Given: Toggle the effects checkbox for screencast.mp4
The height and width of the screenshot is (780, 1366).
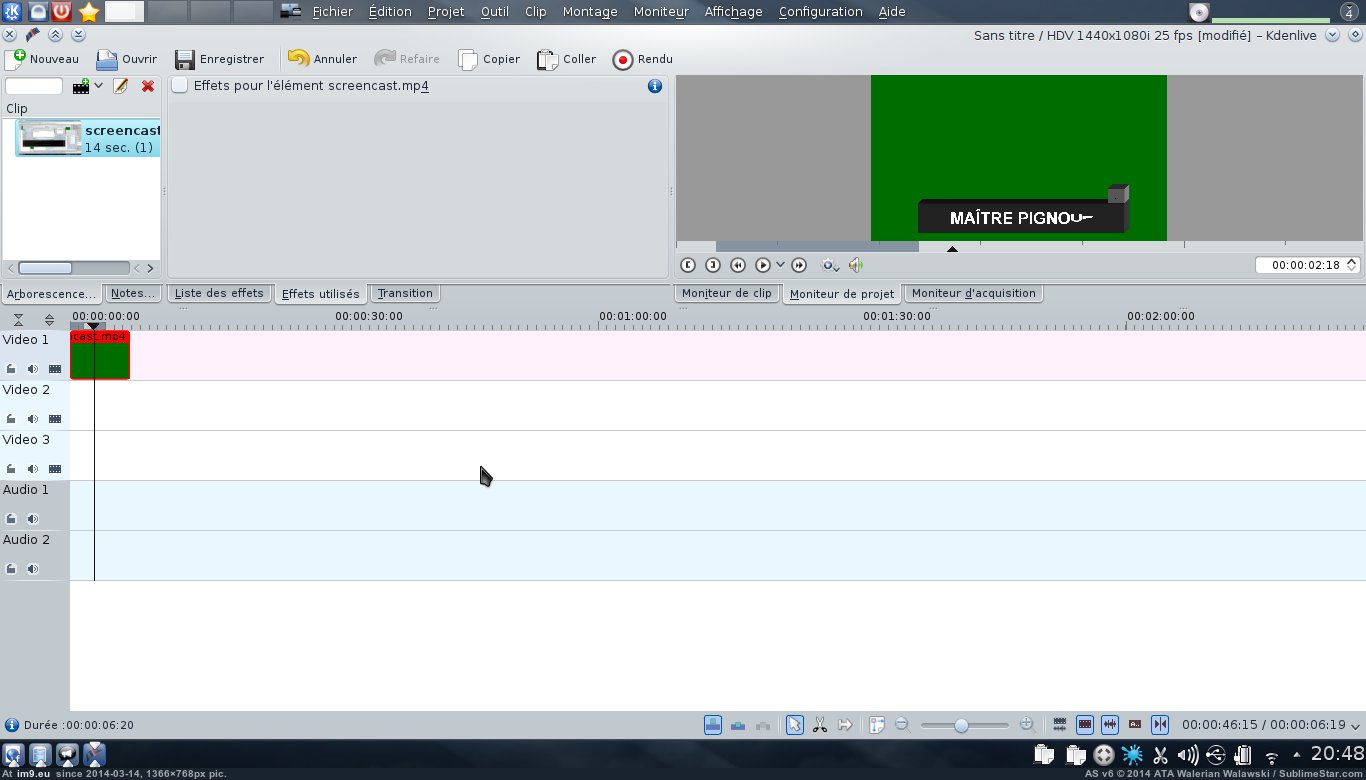Looking at the screenshot, I should tap(180, 86).
